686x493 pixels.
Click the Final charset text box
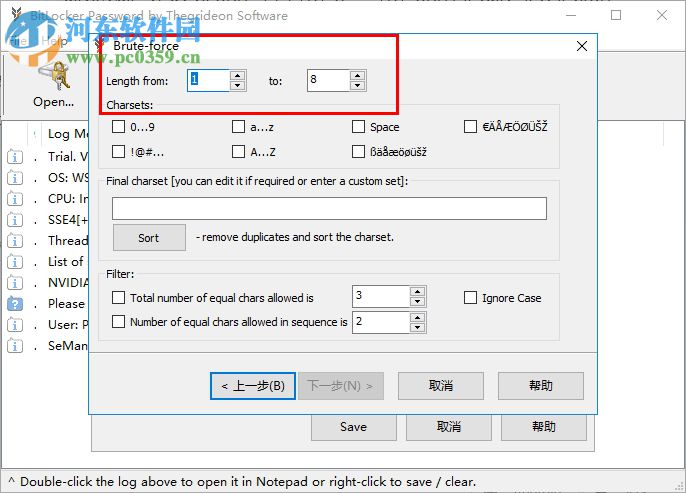(x=329, y=208)
